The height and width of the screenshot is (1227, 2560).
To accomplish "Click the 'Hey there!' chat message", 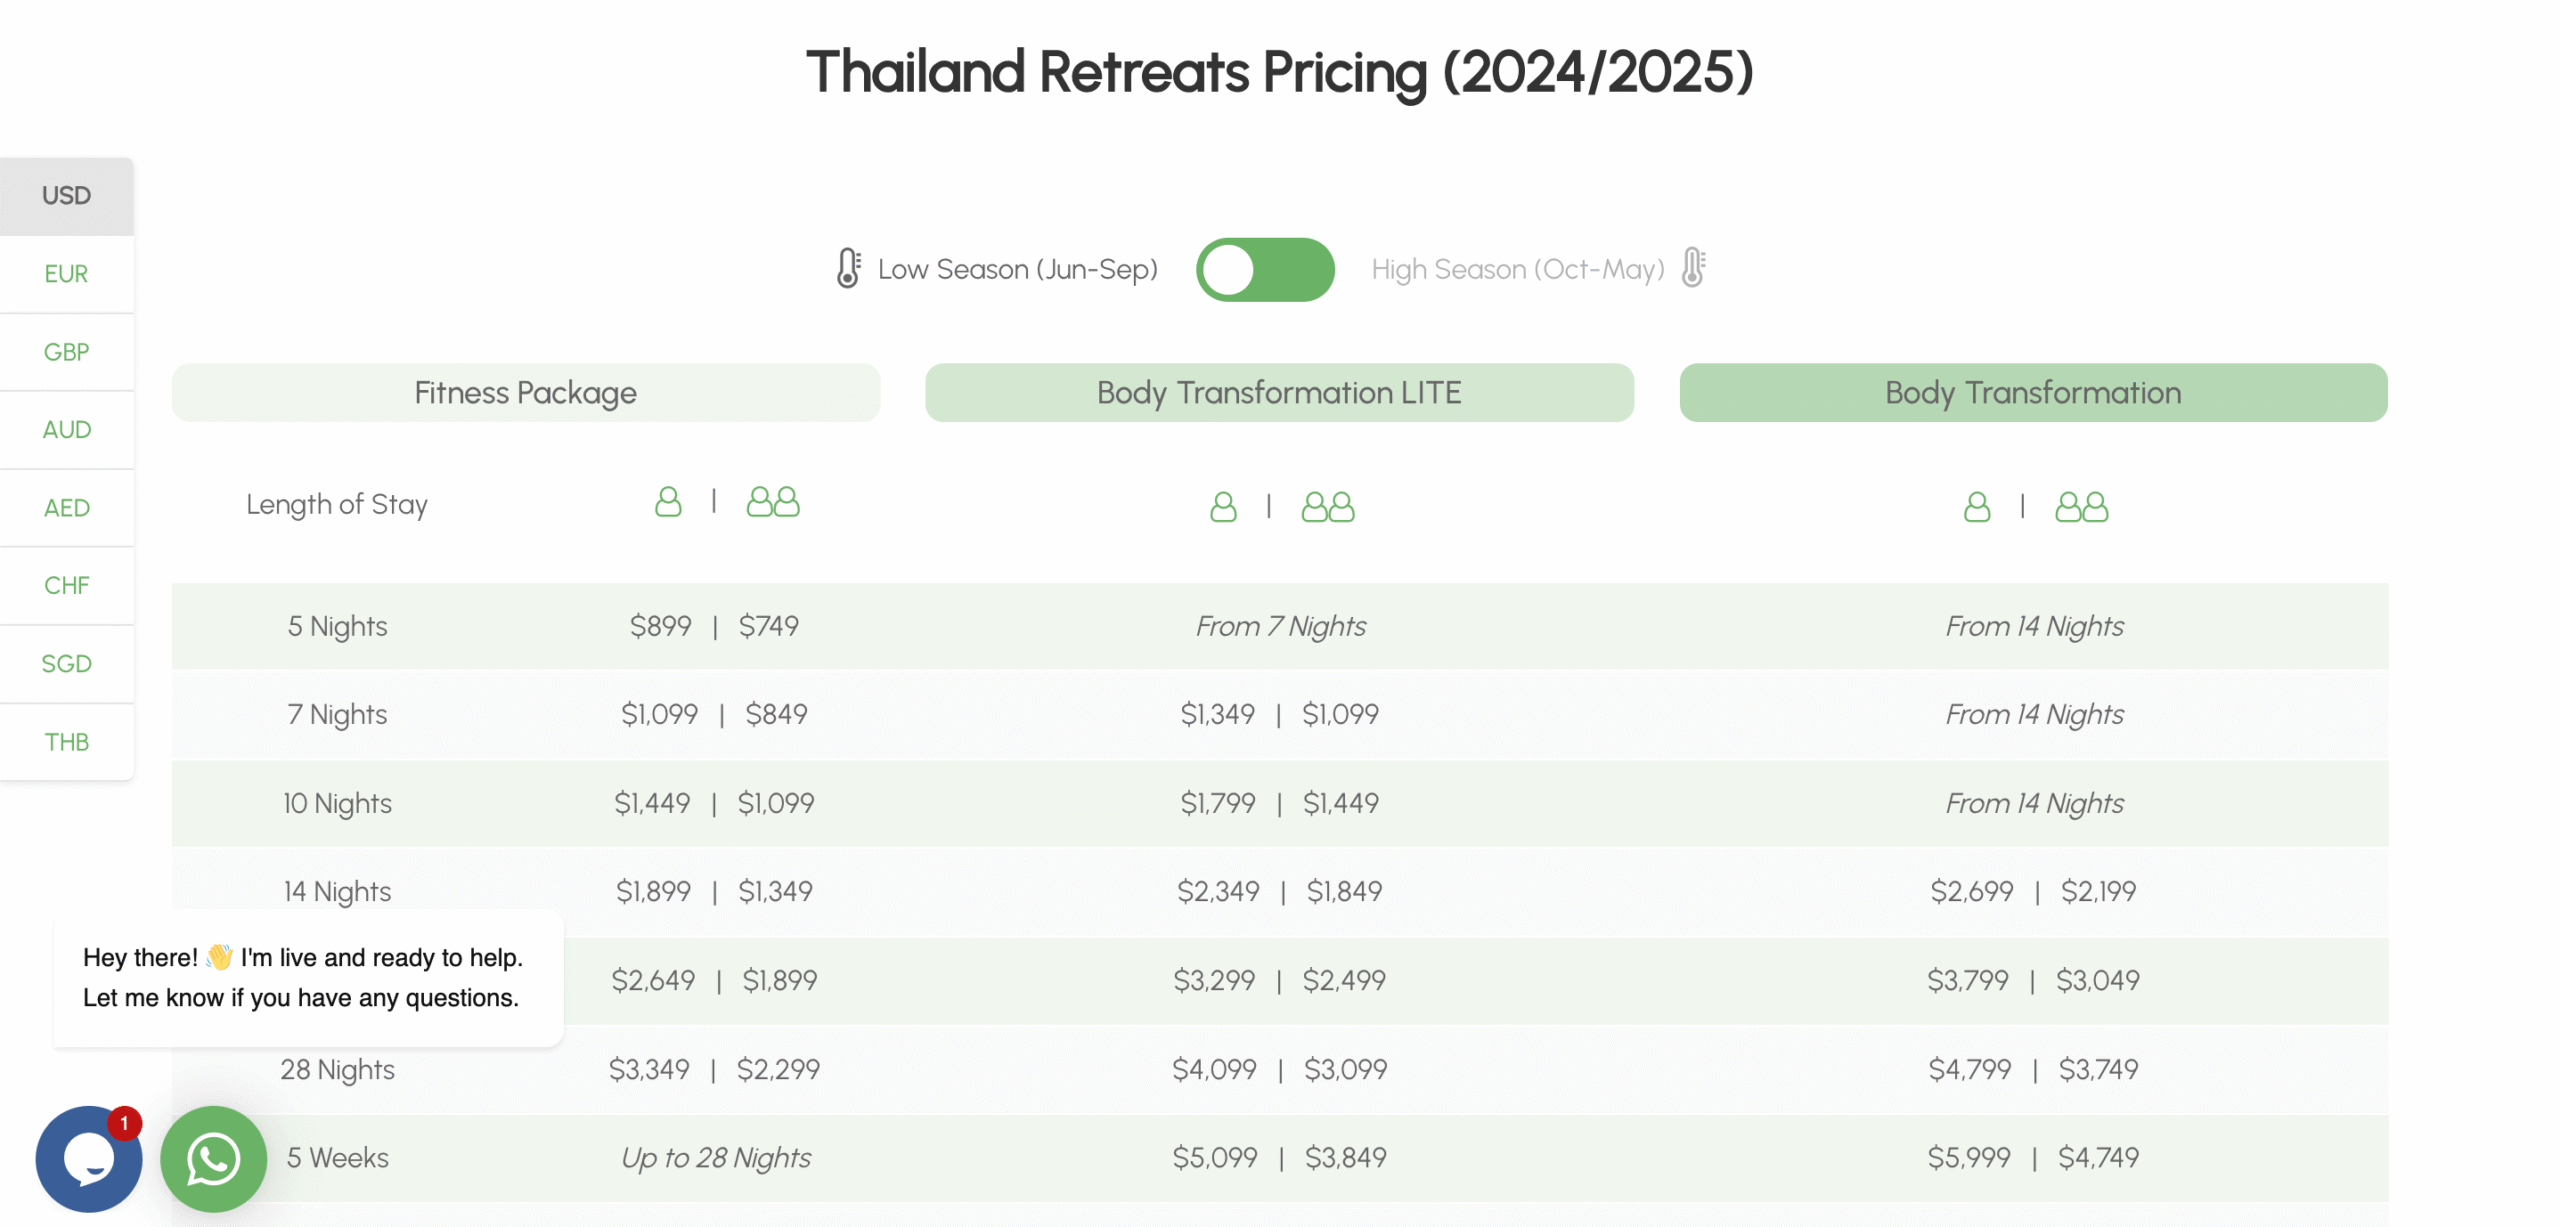I will [304, 977].
